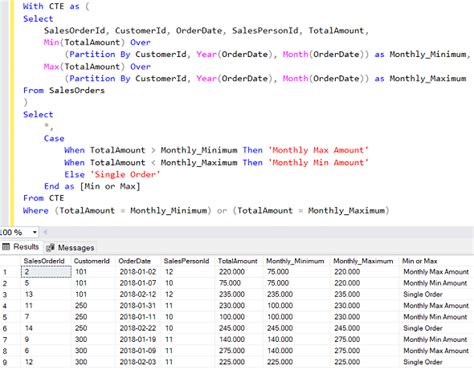The height and width of the screenshot is (370, 474).
Task: Click 'Else' keyword in the query
Action: 74,175
